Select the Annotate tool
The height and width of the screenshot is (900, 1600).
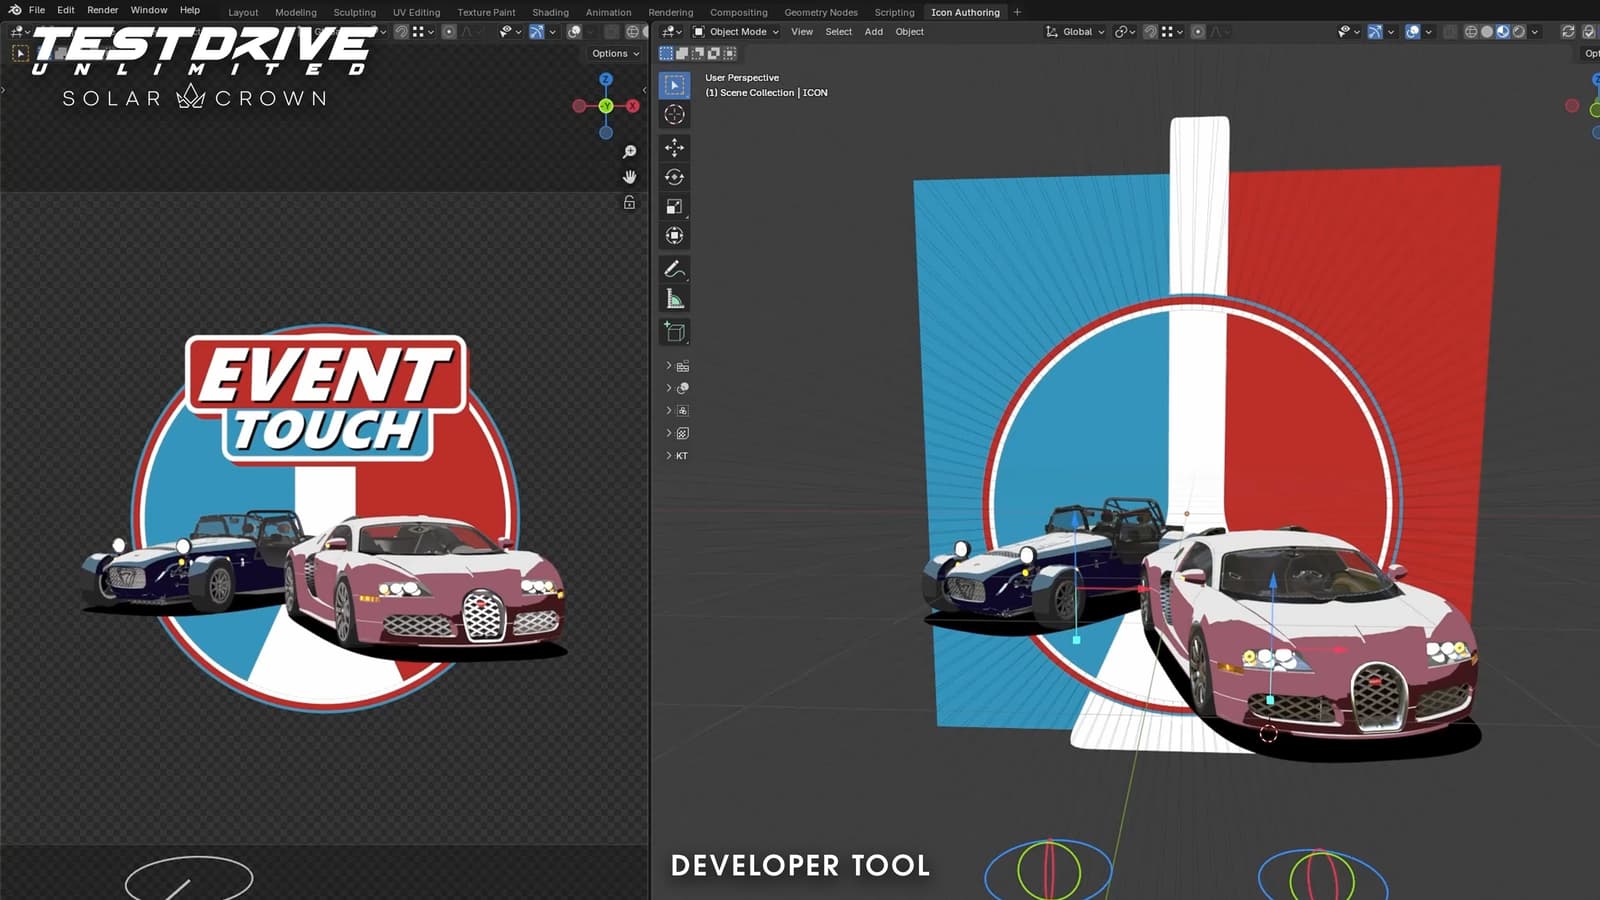click(x=675, y=269)
